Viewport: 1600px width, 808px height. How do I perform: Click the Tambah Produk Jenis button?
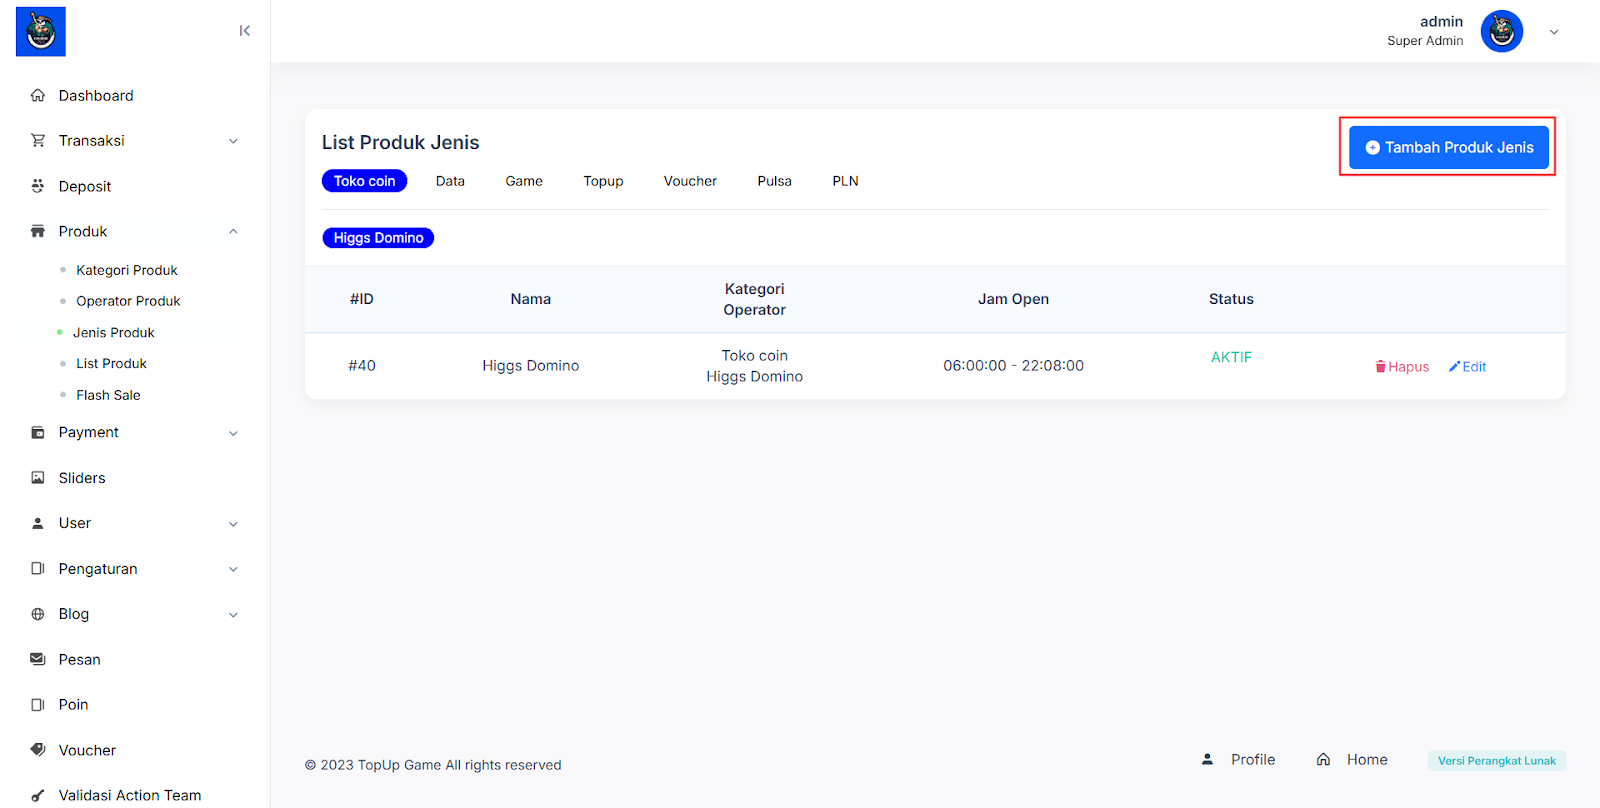pos(1448,147)
